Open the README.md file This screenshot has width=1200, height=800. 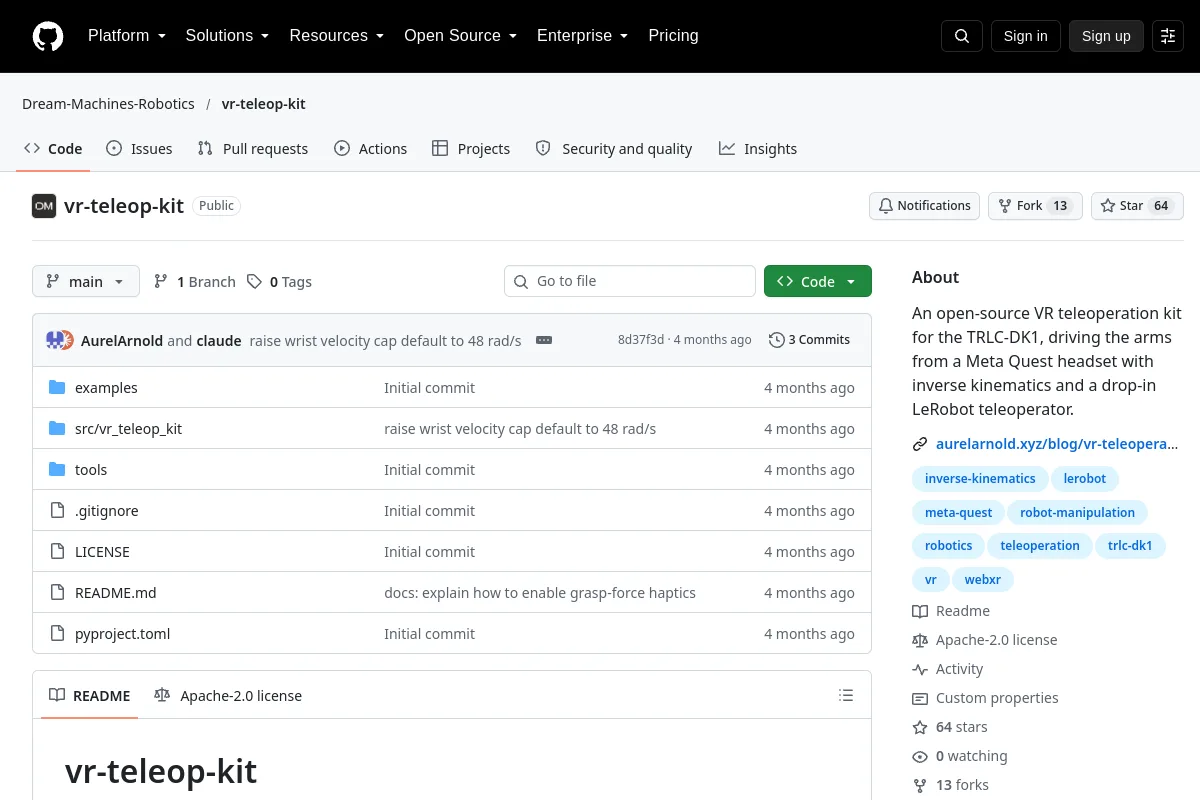tap(116, 592)
